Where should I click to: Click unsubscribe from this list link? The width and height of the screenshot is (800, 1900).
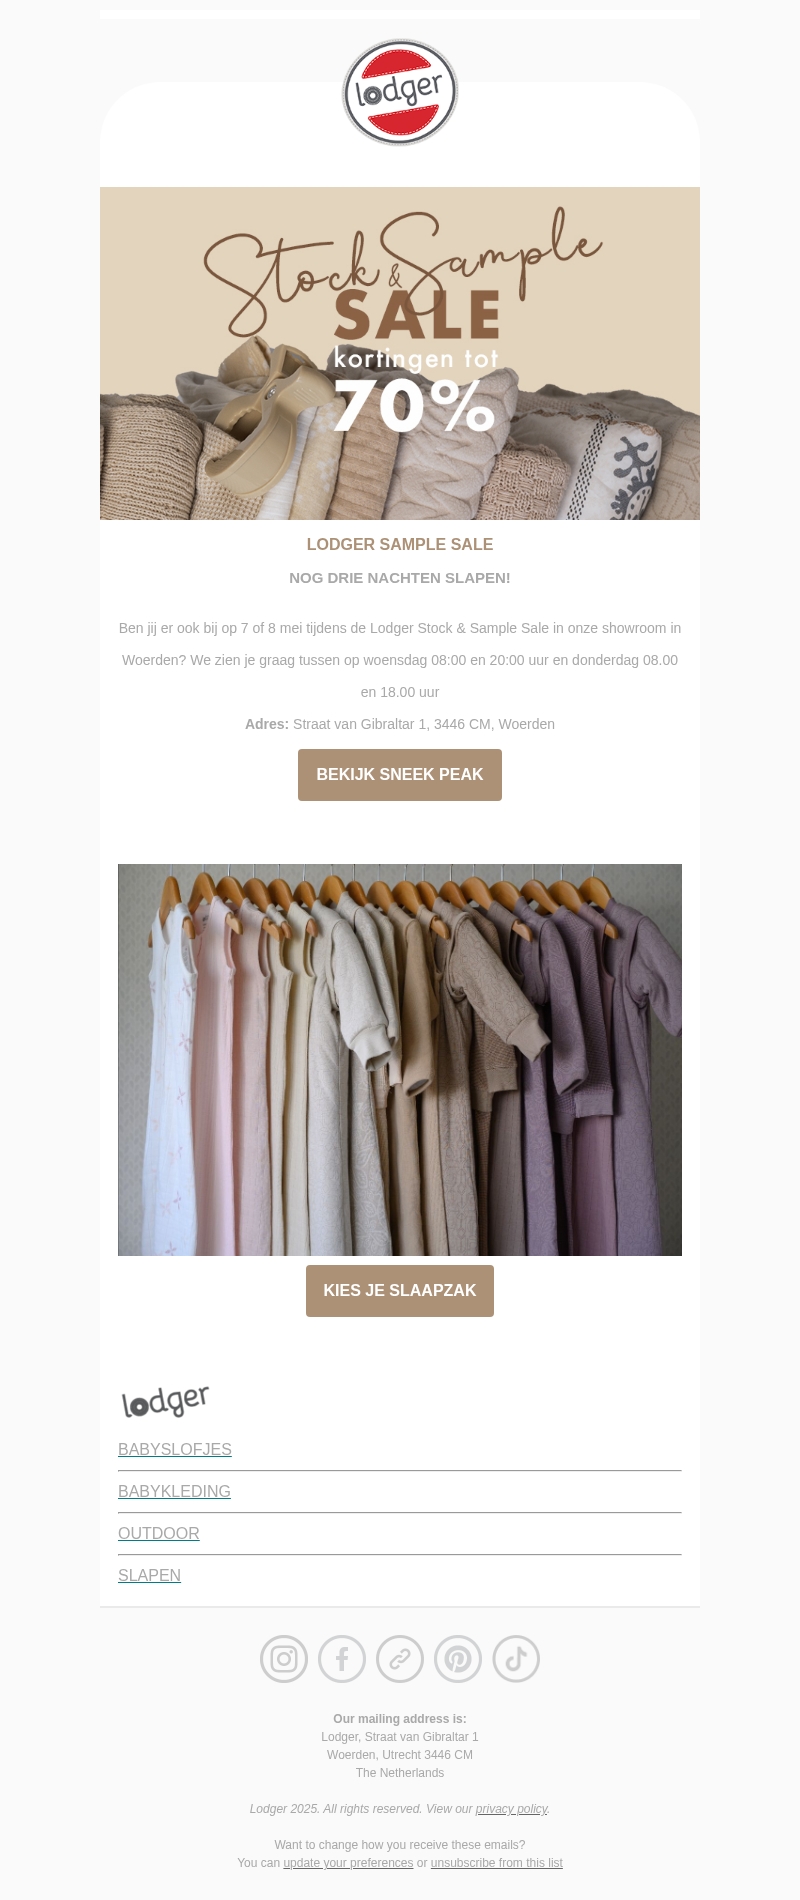click(x=497, y=1863)
